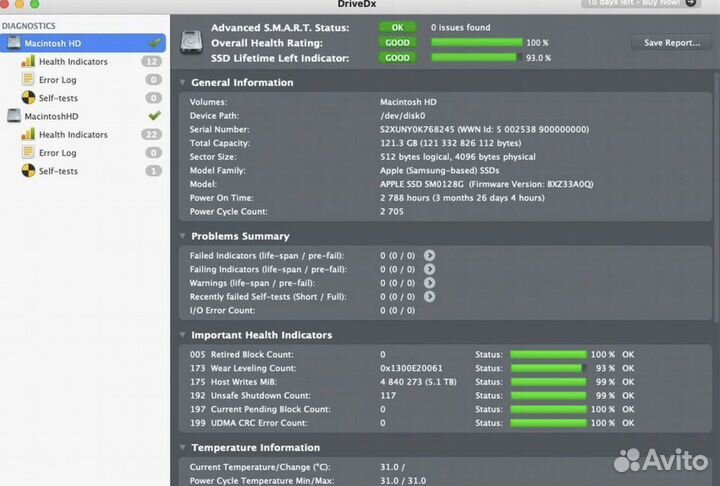The image size is (720, 486).
Task: Click the green maximize window button
Action: coord(34,4)
